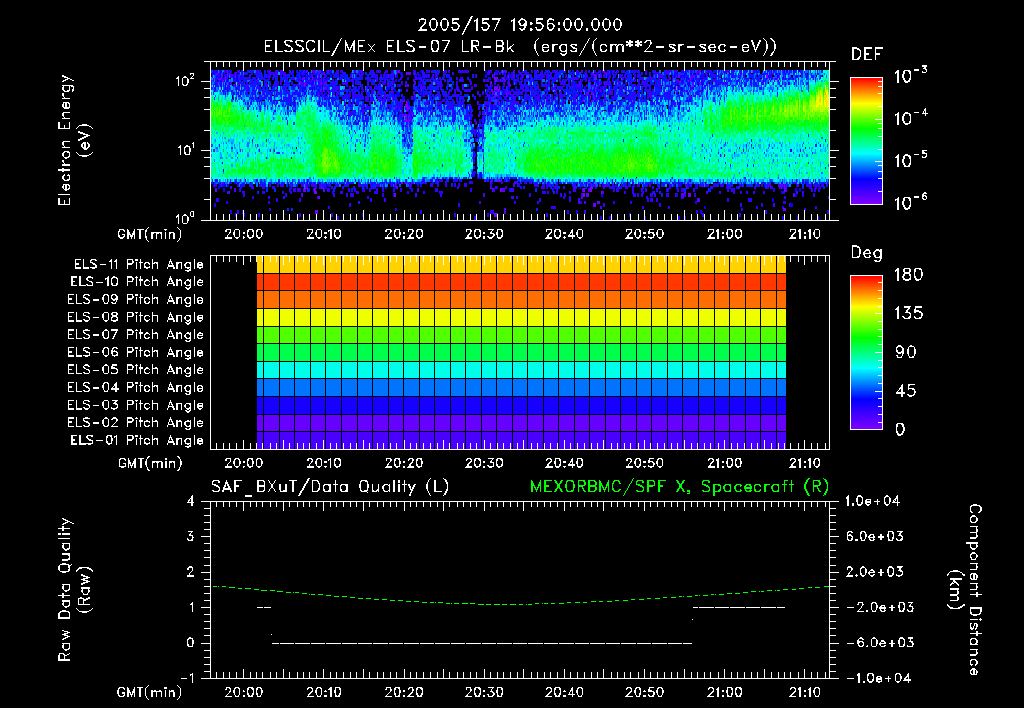1024x708 pixels.
Task: Click the green MEXORBMC/SPF X, Spacecraft (R) title
Action: coord(679,487)
